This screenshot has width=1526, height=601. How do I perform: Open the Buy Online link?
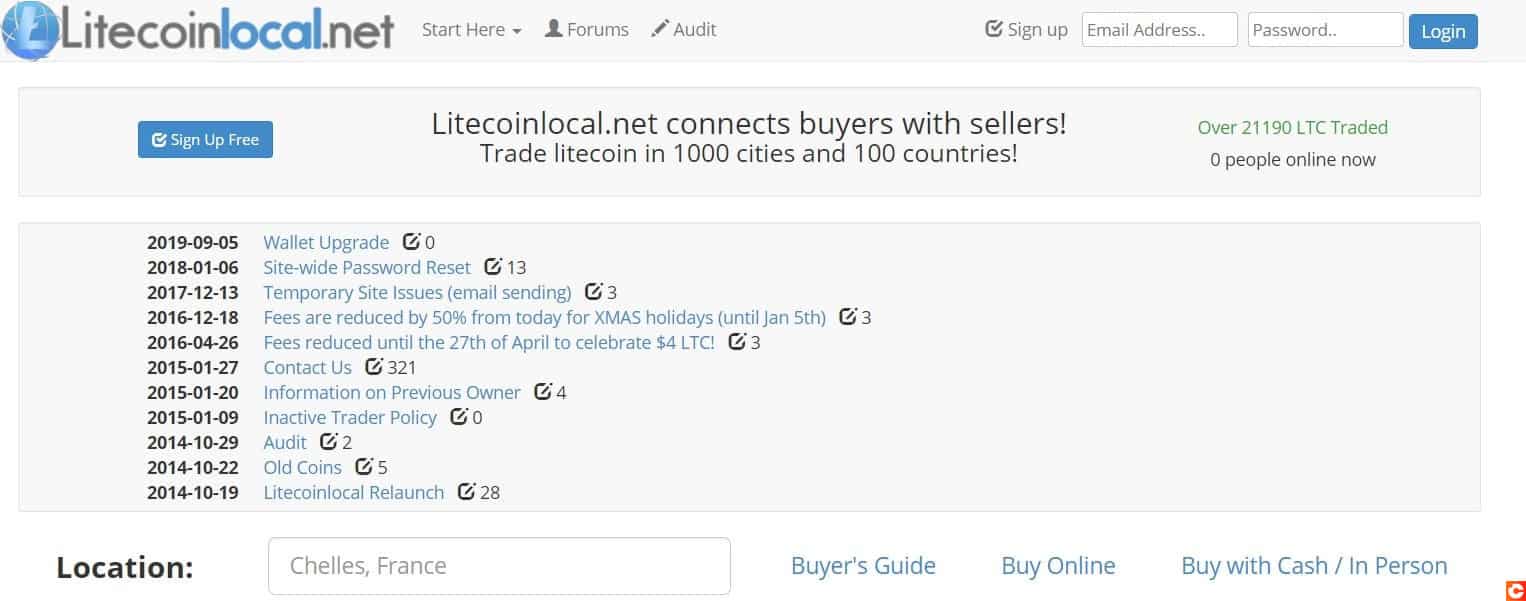point(1058,566)
